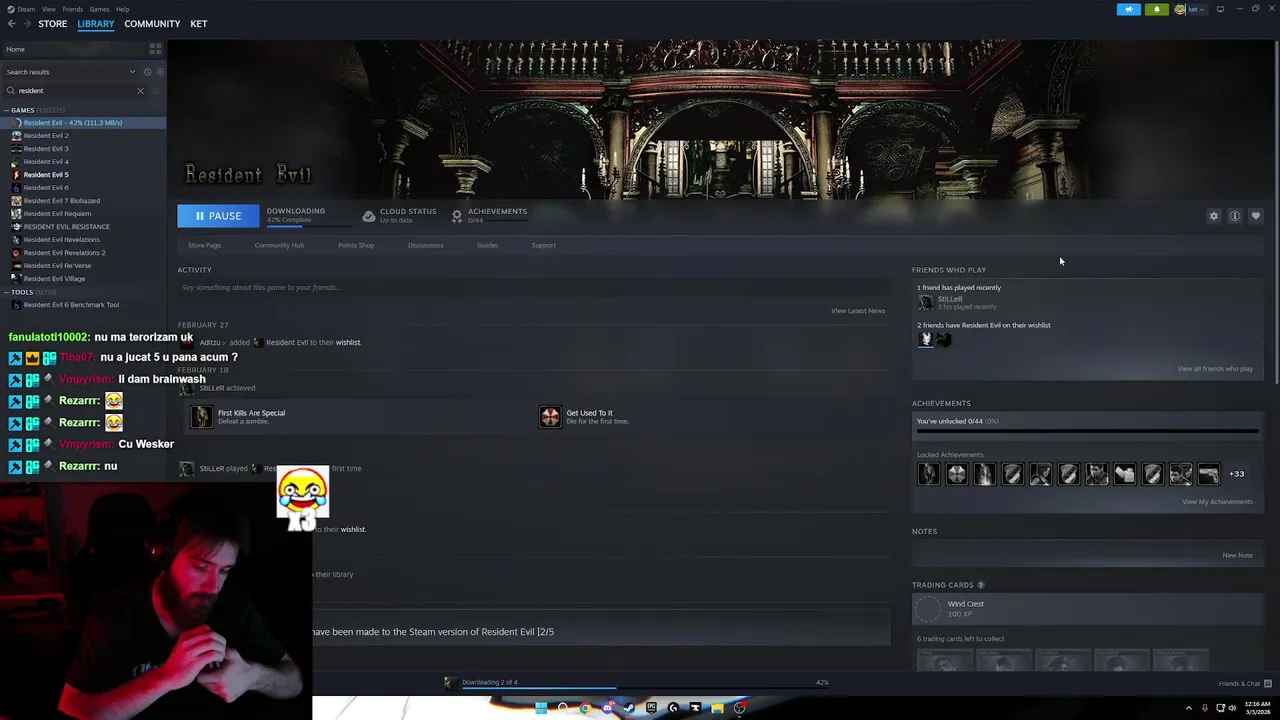
Task: Switch to Big Picture mode icon
Action: pos(1220,9)
